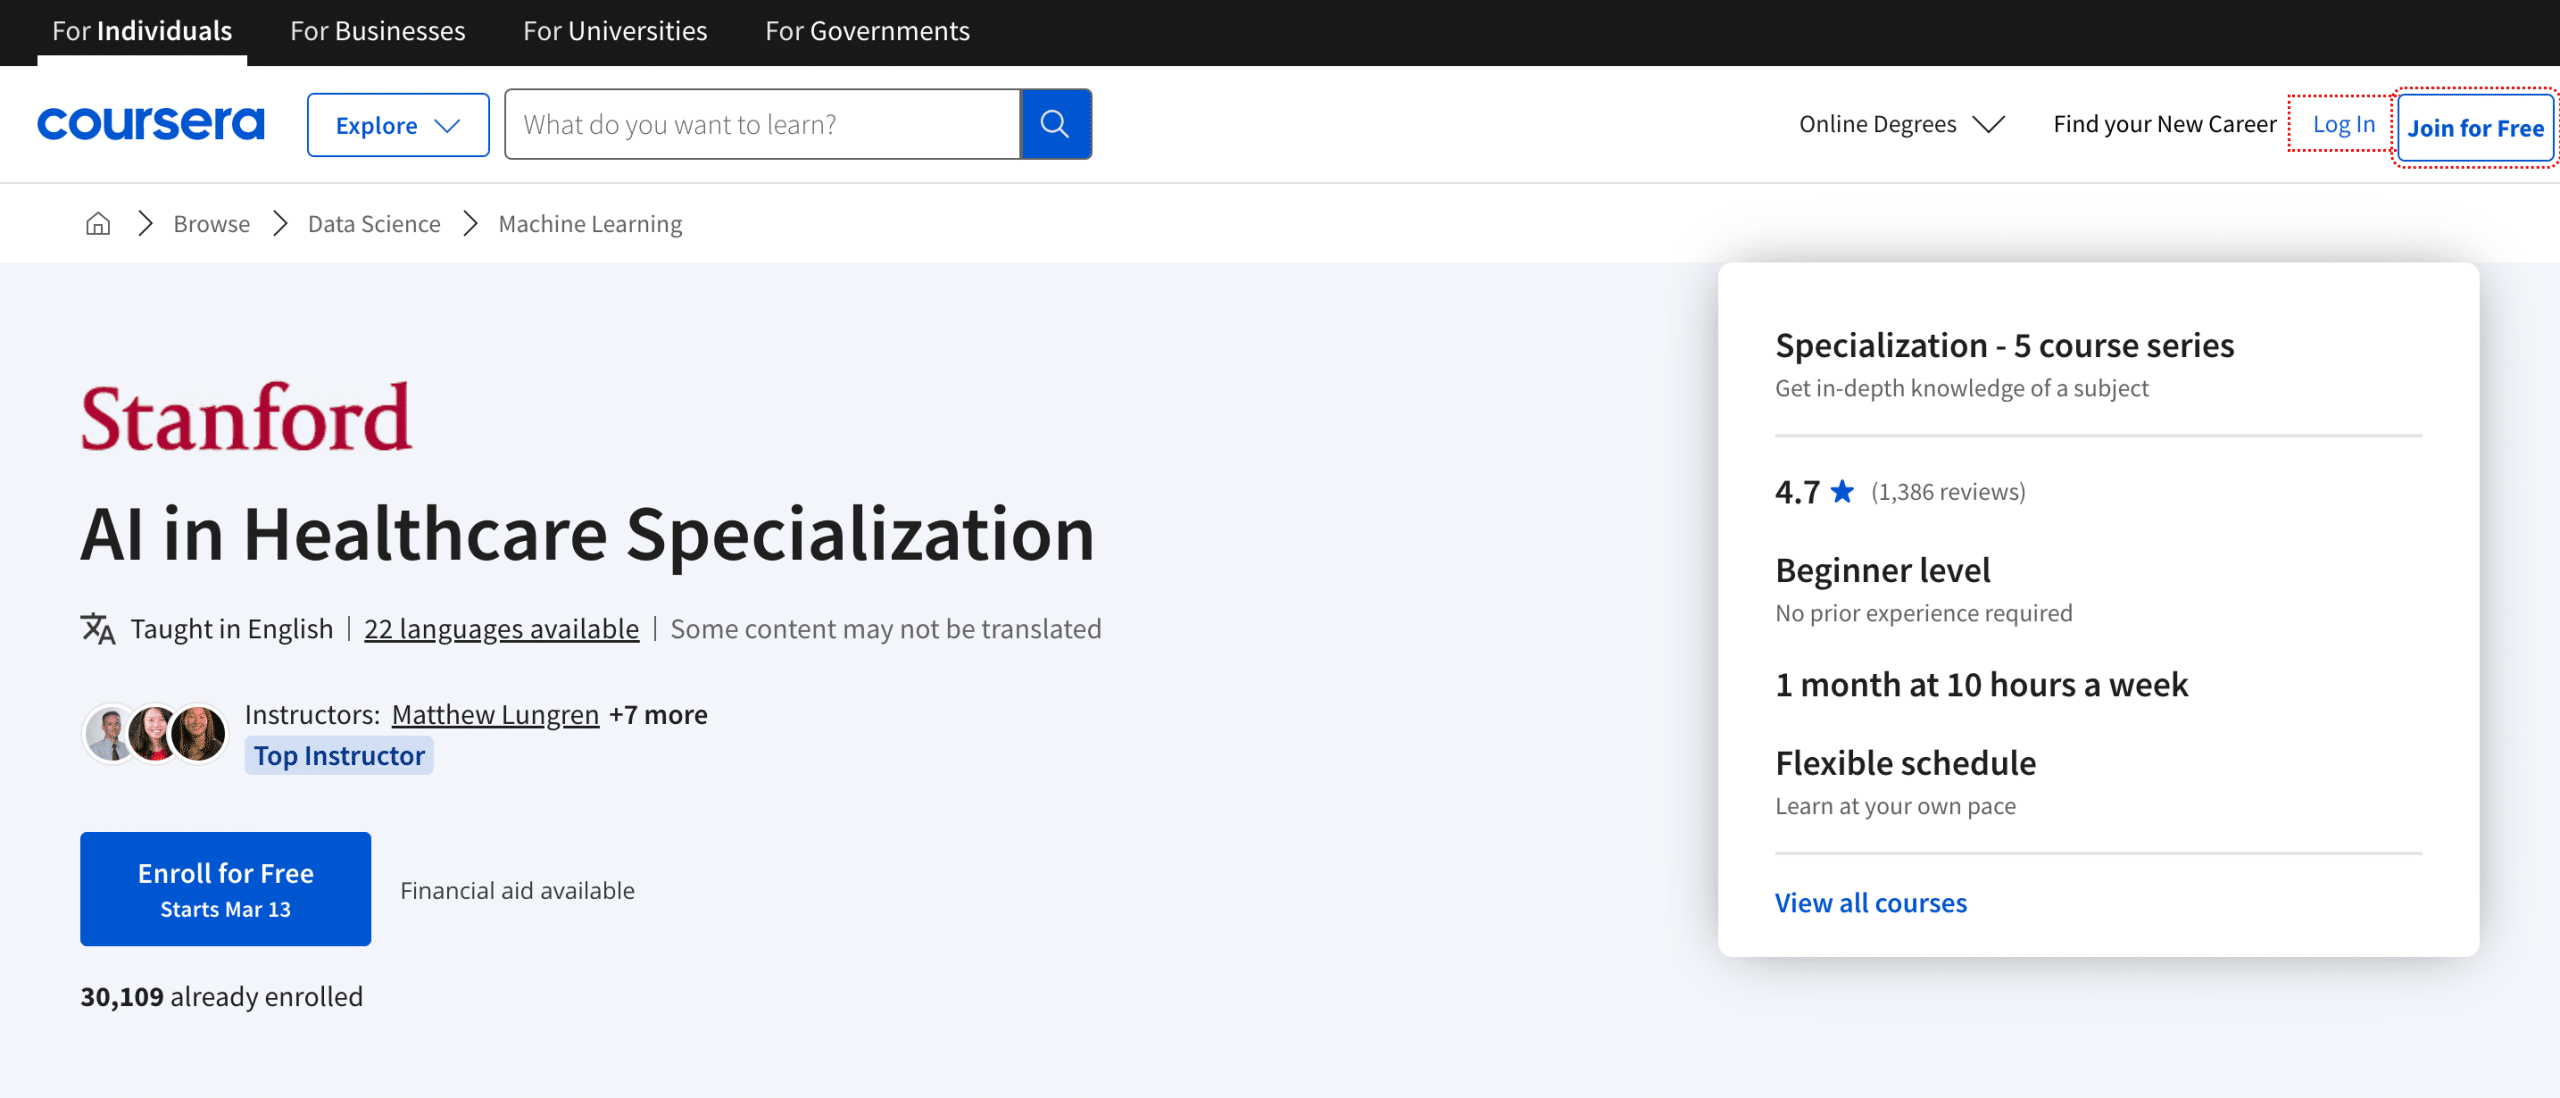The image size is (2560, 1098).
Task: Open the Explore dropdown menu
Action: [398, 125]
